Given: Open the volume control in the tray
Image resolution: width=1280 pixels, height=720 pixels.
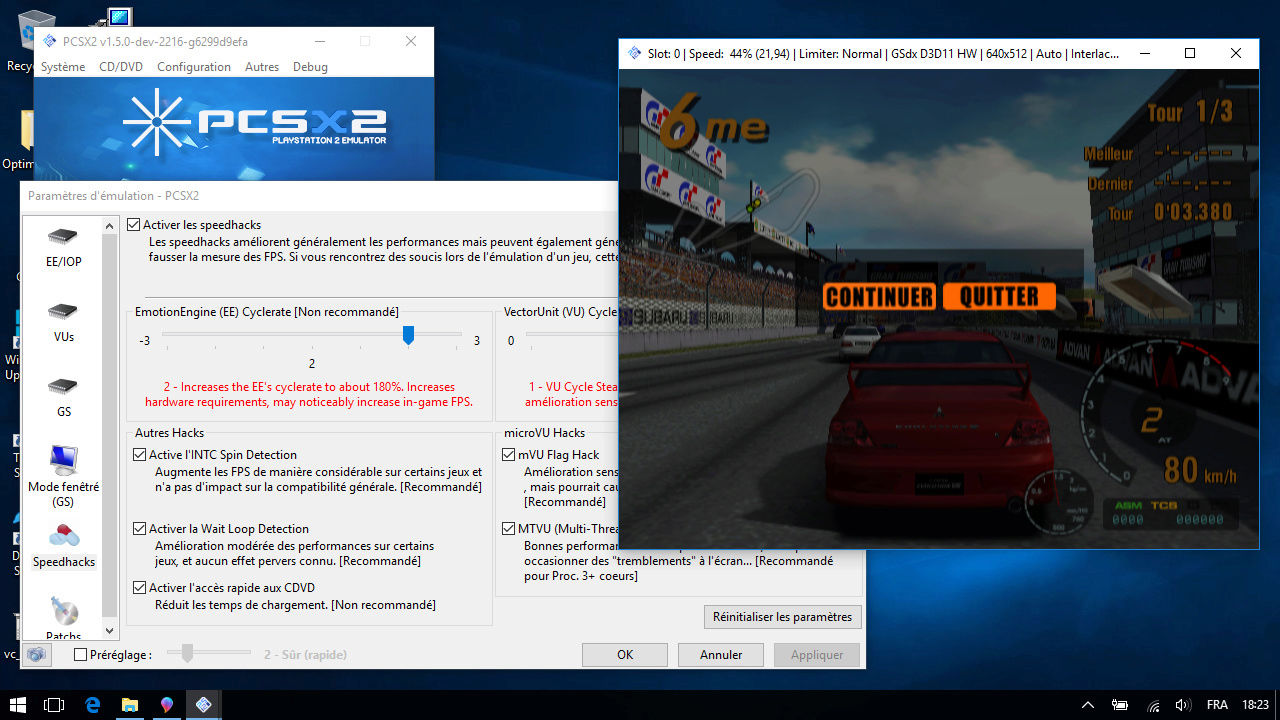Looking at the screenshot, I should (1183, 705).
